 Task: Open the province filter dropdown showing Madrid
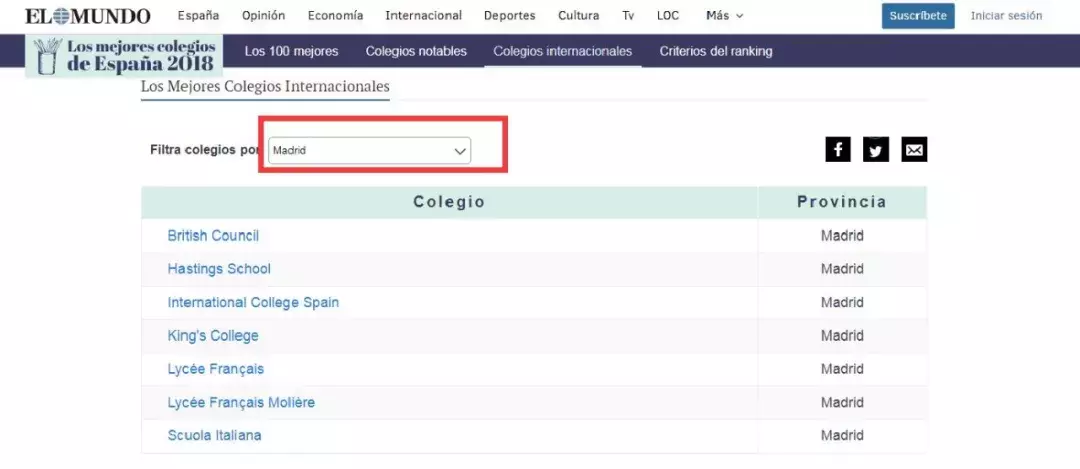pos(369,151)
